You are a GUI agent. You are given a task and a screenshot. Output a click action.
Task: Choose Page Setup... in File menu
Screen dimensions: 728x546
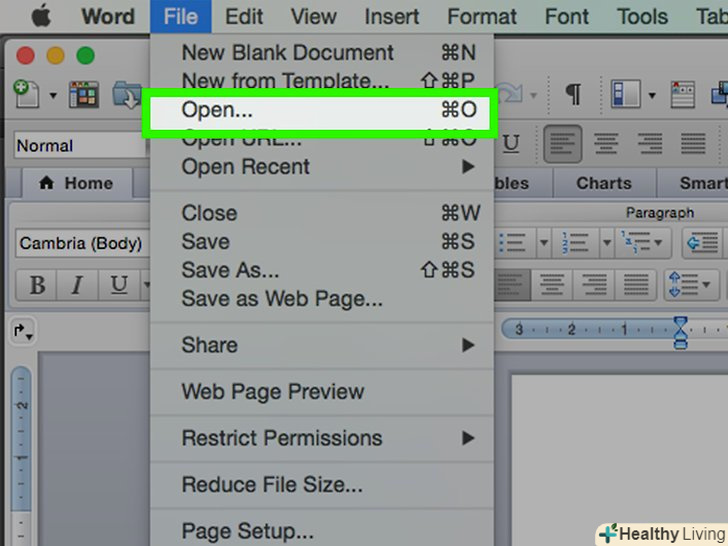coord(322,531)
